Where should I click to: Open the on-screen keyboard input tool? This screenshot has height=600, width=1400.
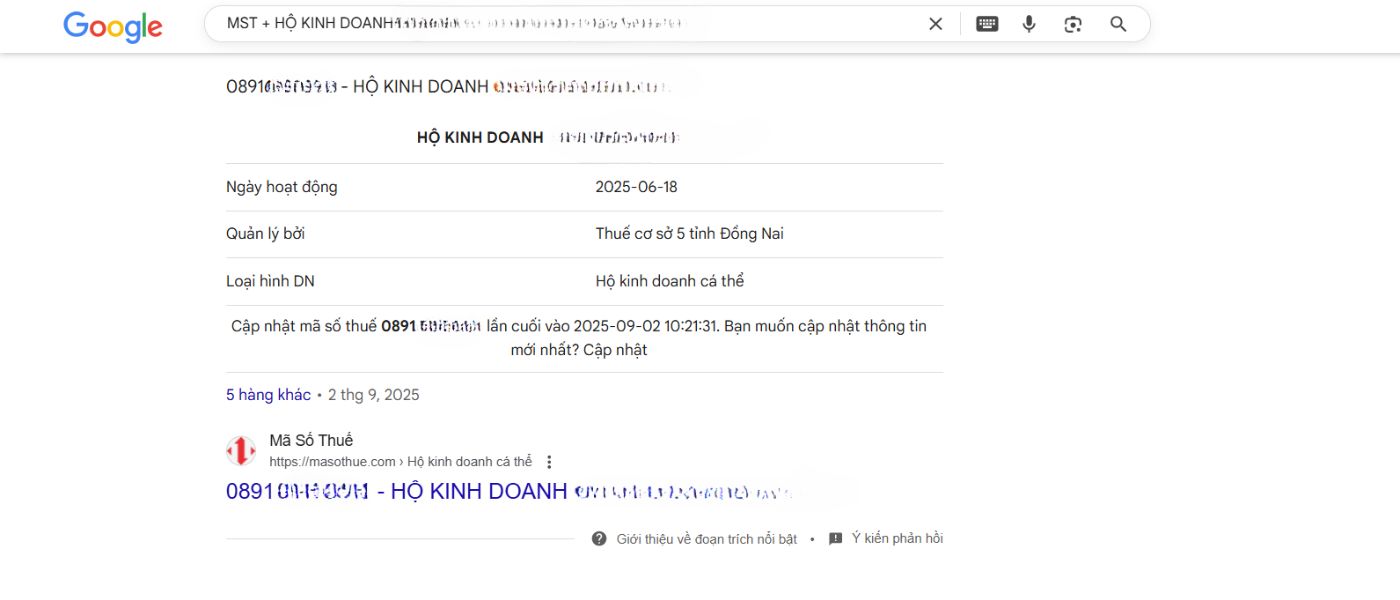coord(987,24)
